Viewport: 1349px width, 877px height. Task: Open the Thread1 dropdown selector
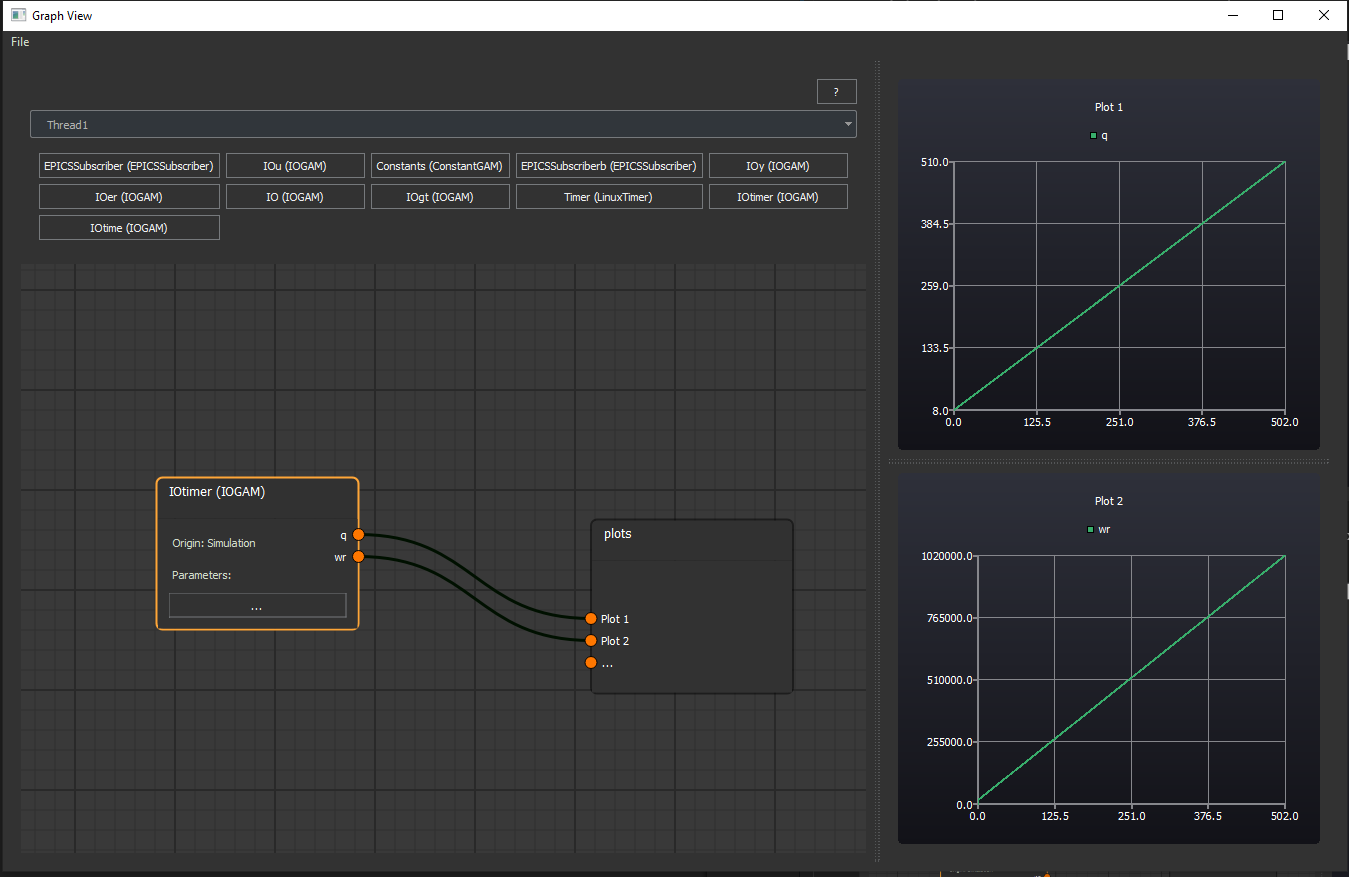pyautogui.click(x=443, y=124)
